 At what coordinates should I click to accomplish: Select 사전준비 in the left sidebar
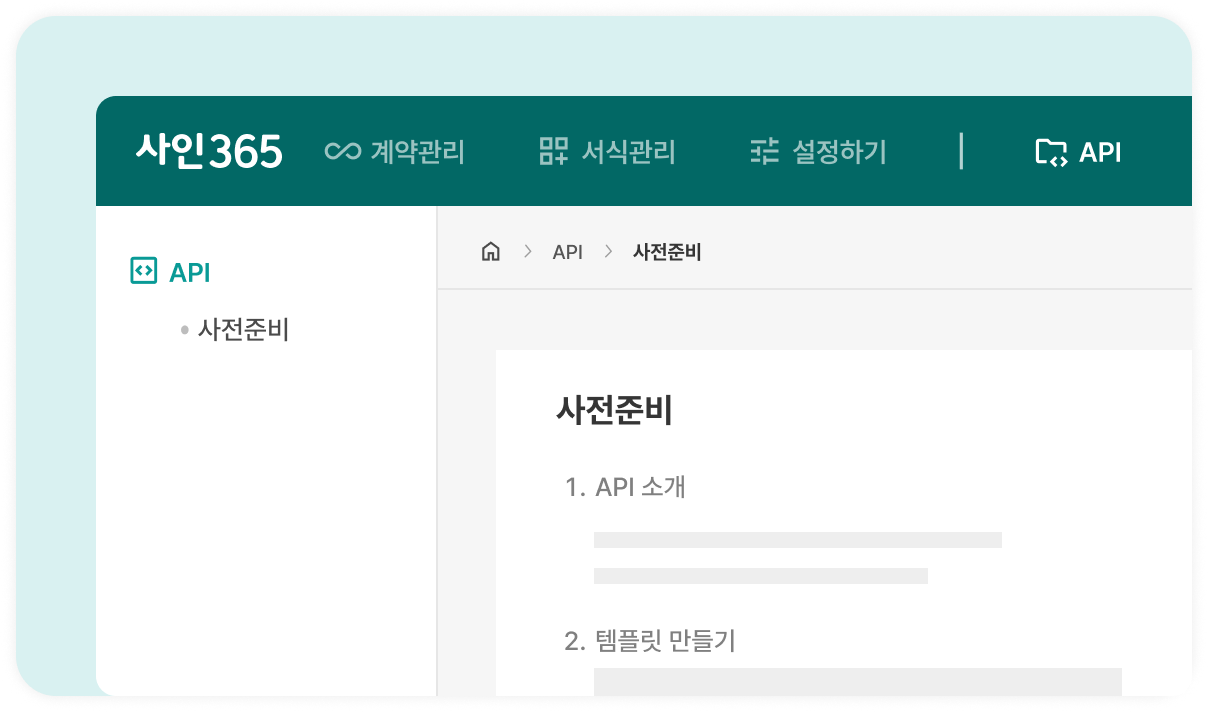242,330
